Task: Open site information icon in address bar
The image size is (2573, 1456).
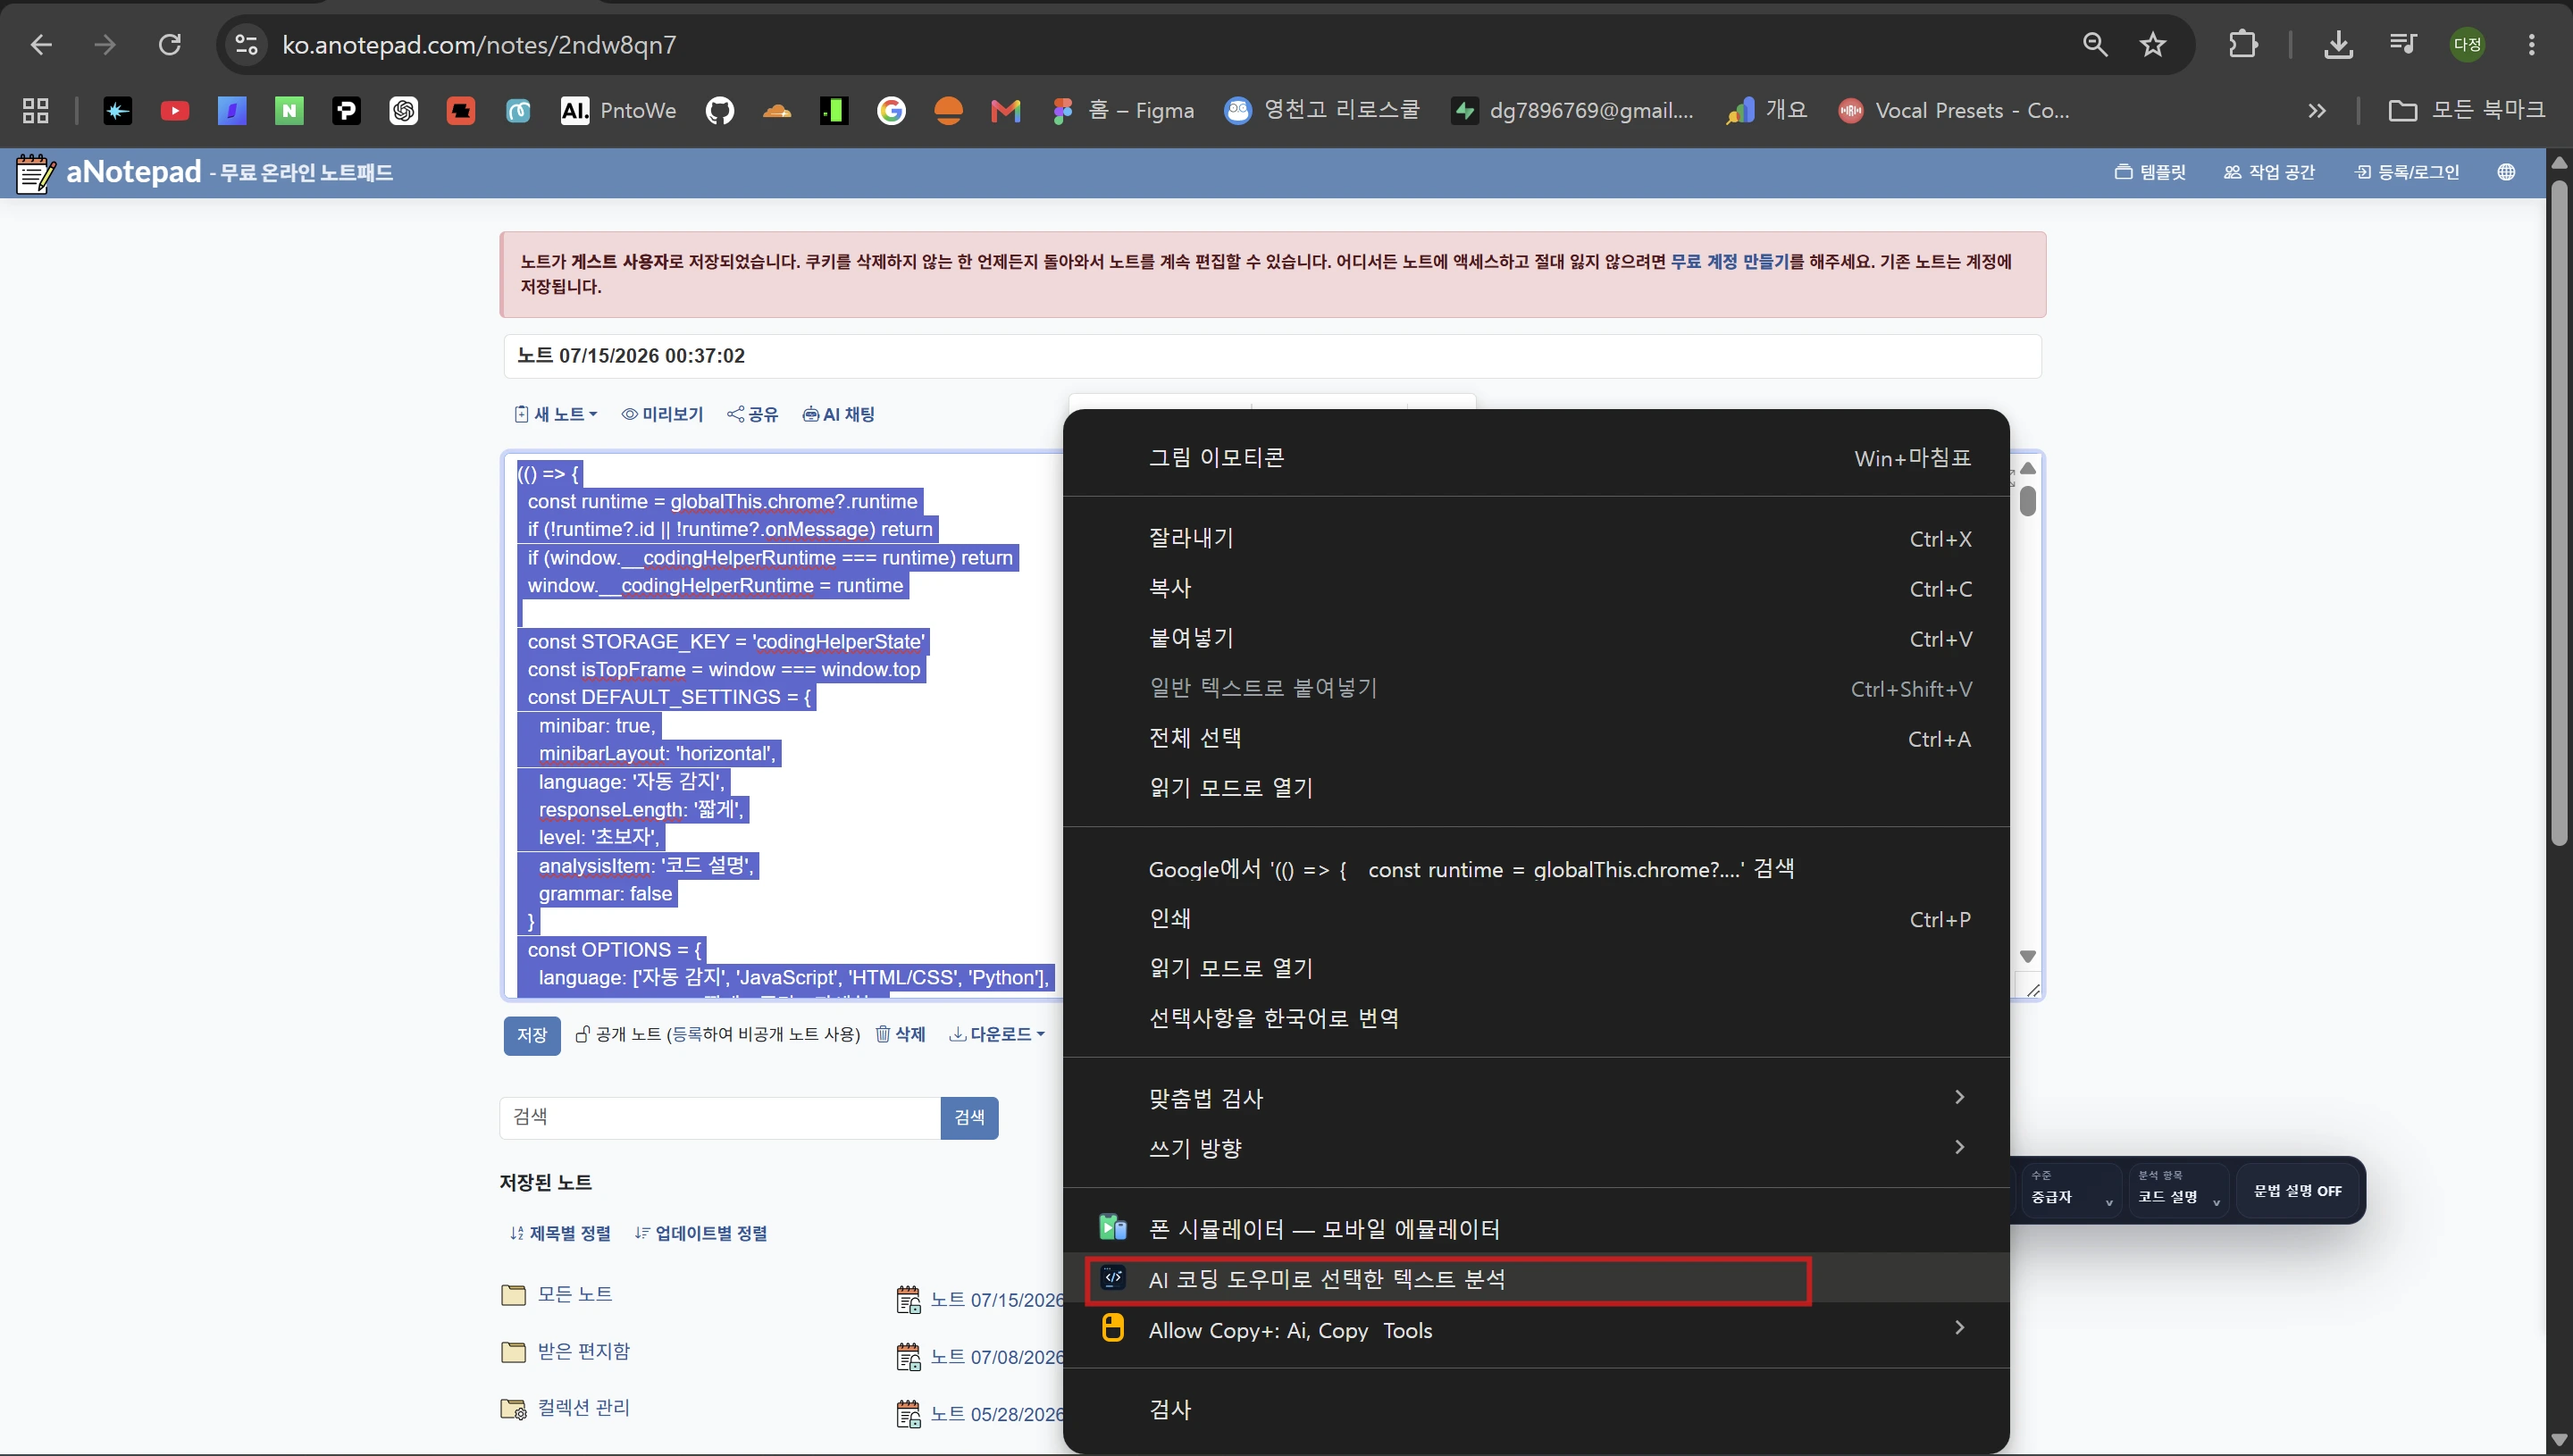Action: tap(247, 45)
